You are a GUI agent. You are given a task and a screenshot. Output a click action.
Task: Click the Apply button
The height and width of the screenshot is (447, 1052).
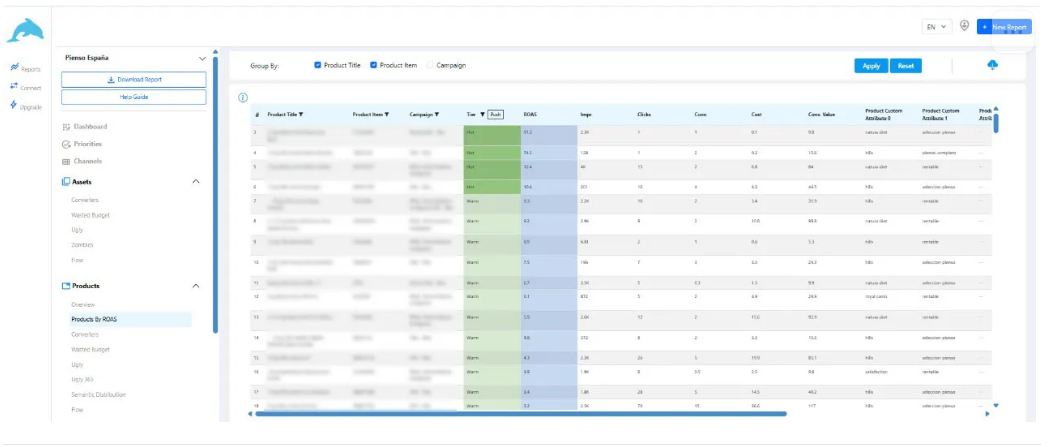[871, 66]
